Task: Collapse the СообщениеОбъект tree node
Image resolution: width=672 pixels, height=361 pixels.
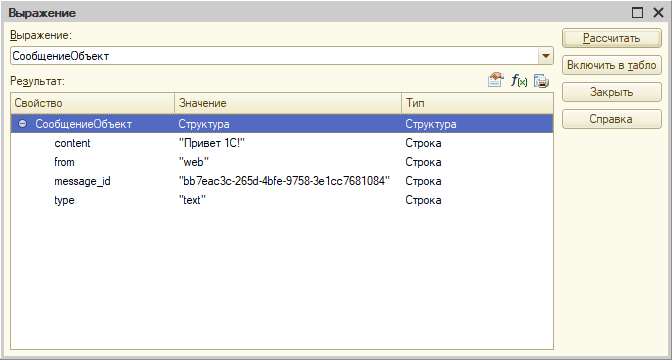Action: tap(22, 123)
